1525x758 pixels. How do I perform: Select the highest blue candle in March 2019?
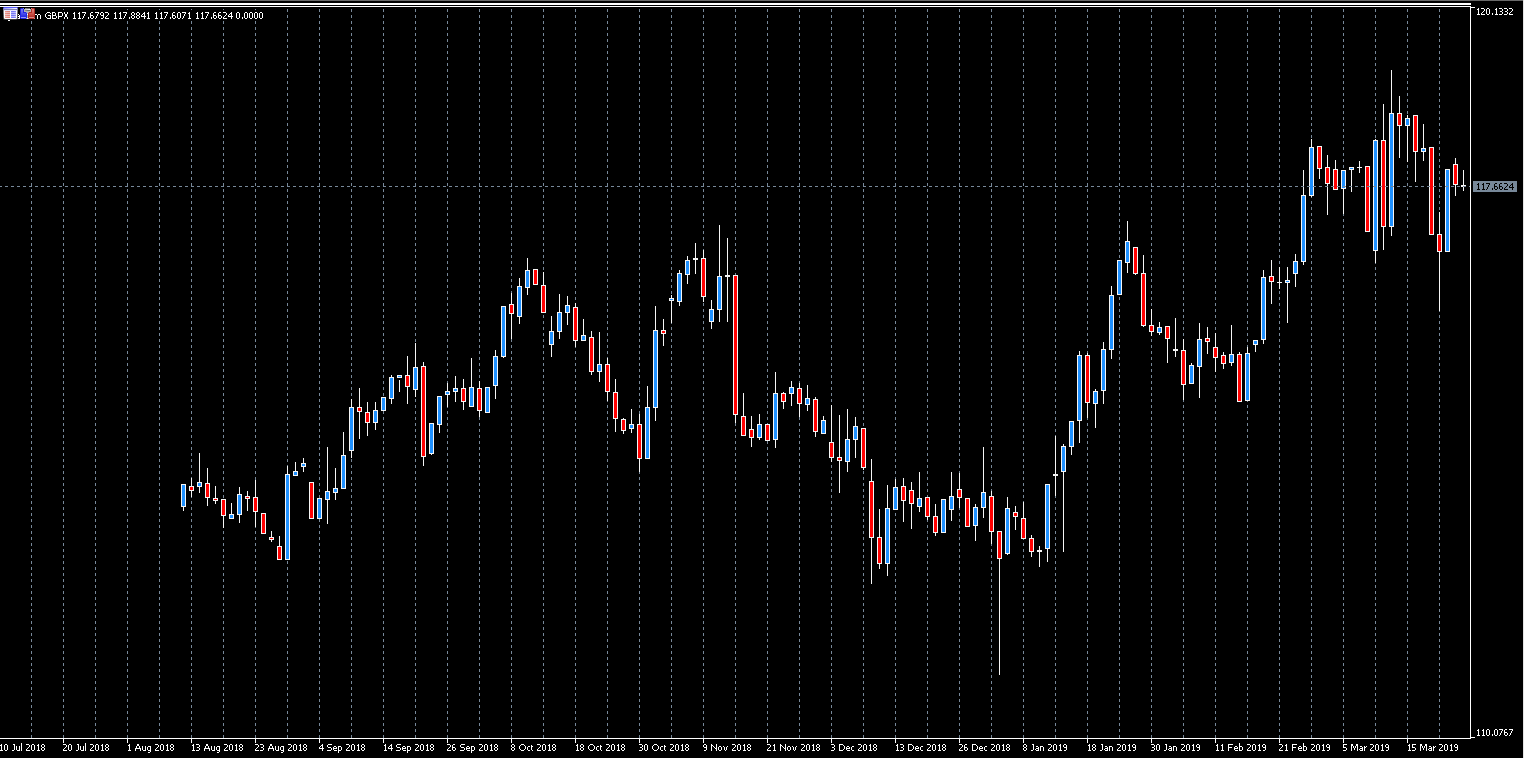1391,170
